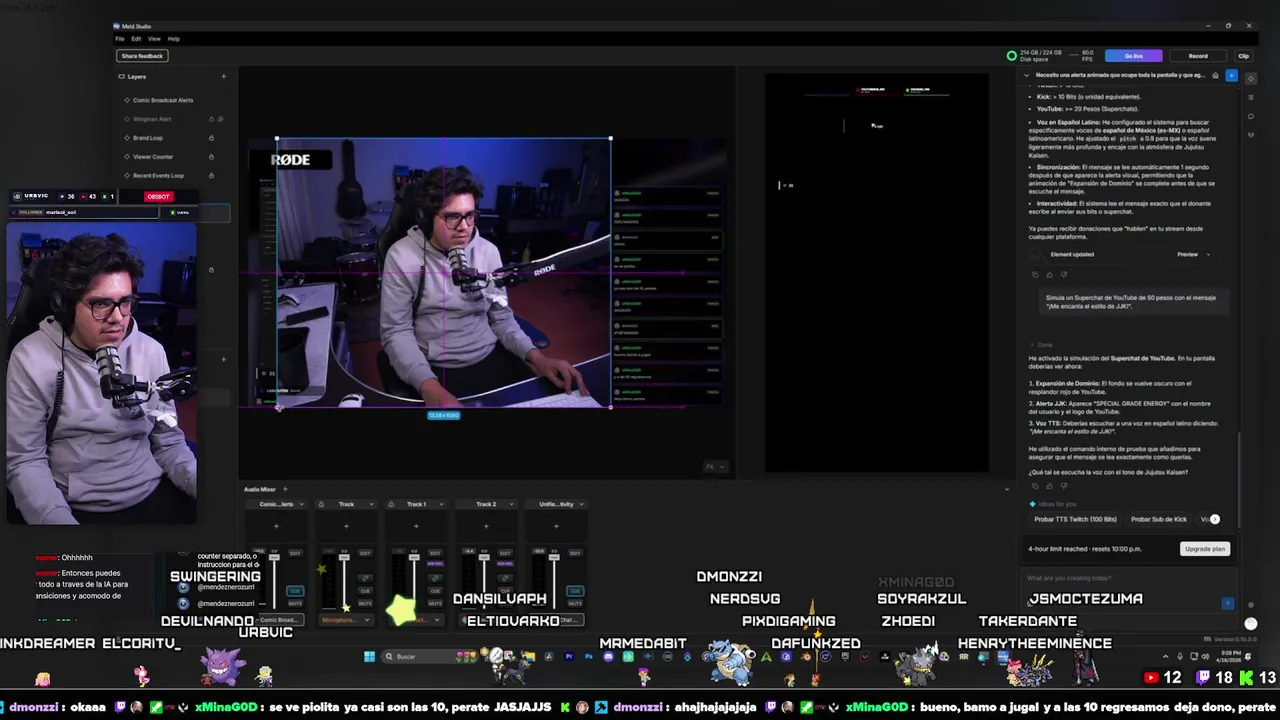Open the Edit menu

point(136,39)
